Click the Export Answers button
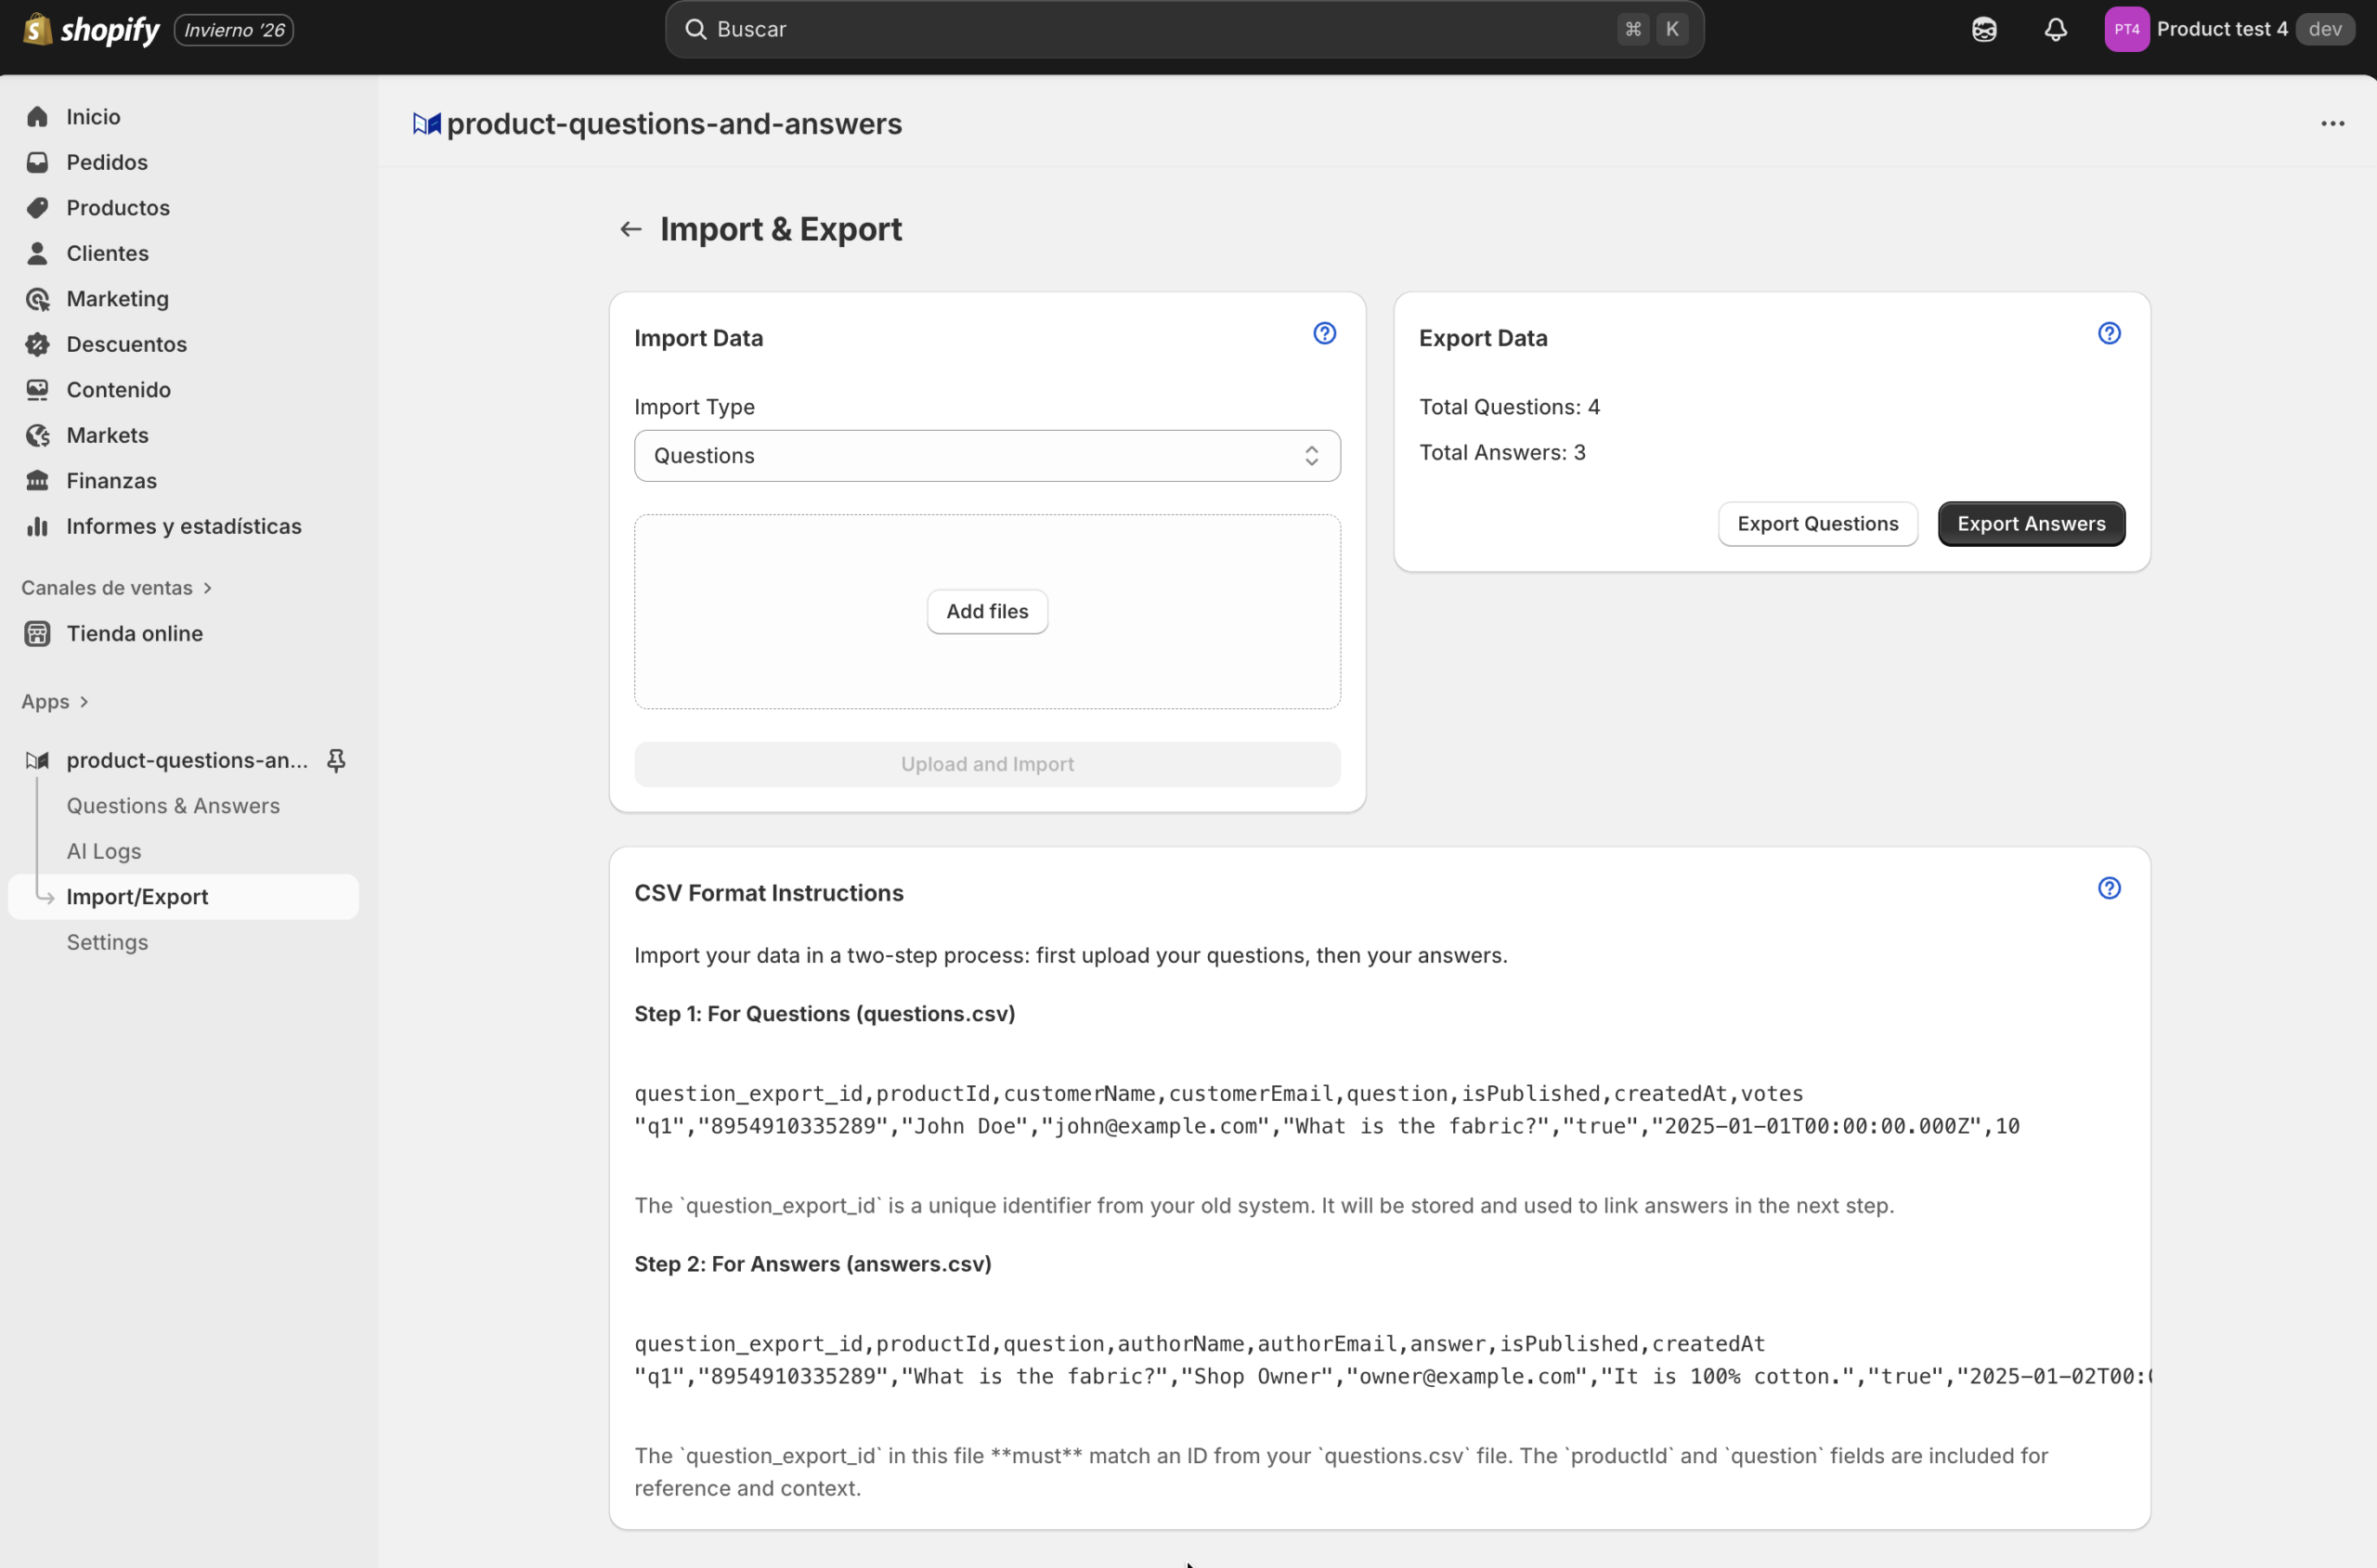Screen dimensions: 2377x1568 point(2030,524)
